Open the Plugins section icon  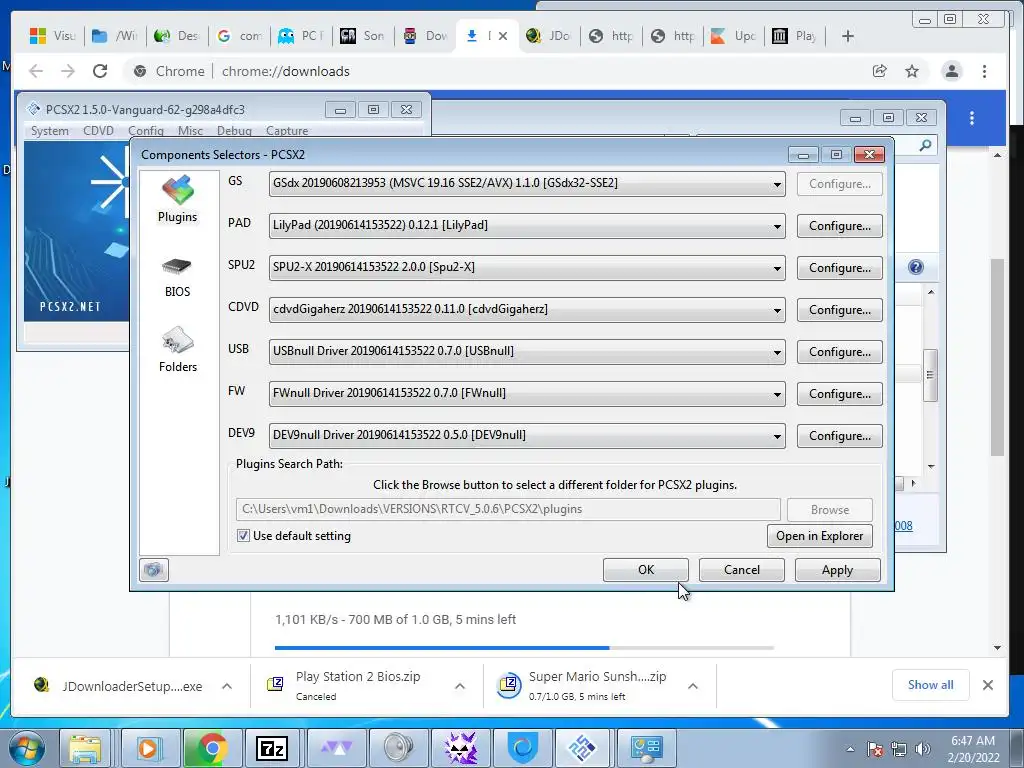[x=178, y=199]
